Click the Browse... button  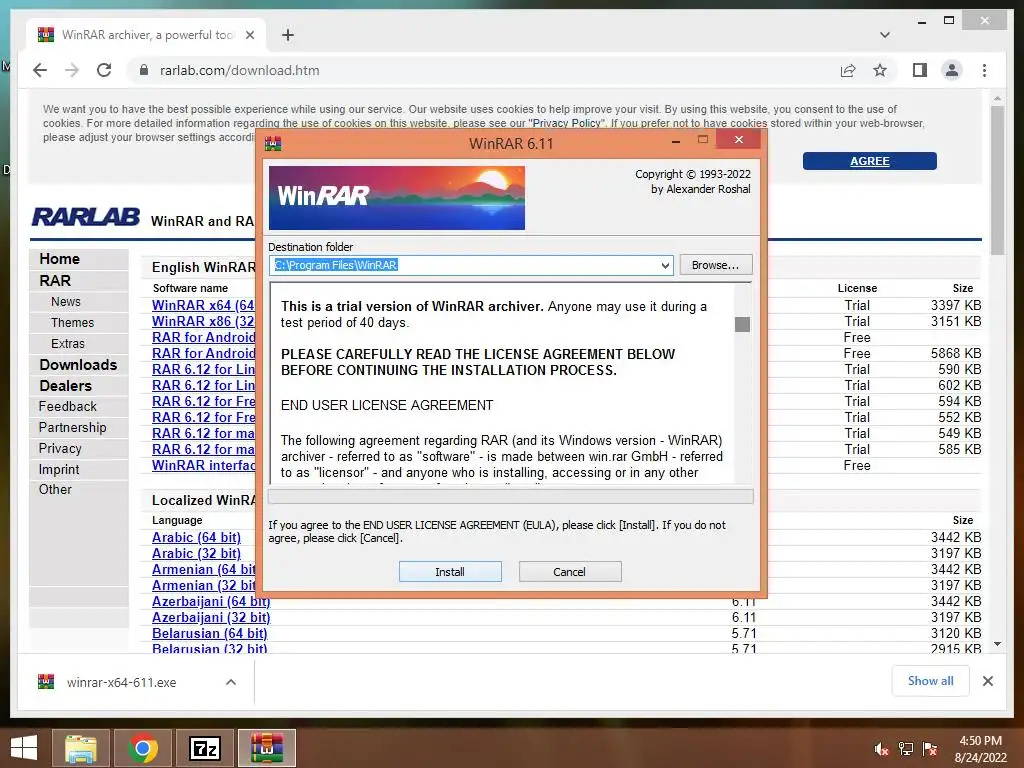716,265
